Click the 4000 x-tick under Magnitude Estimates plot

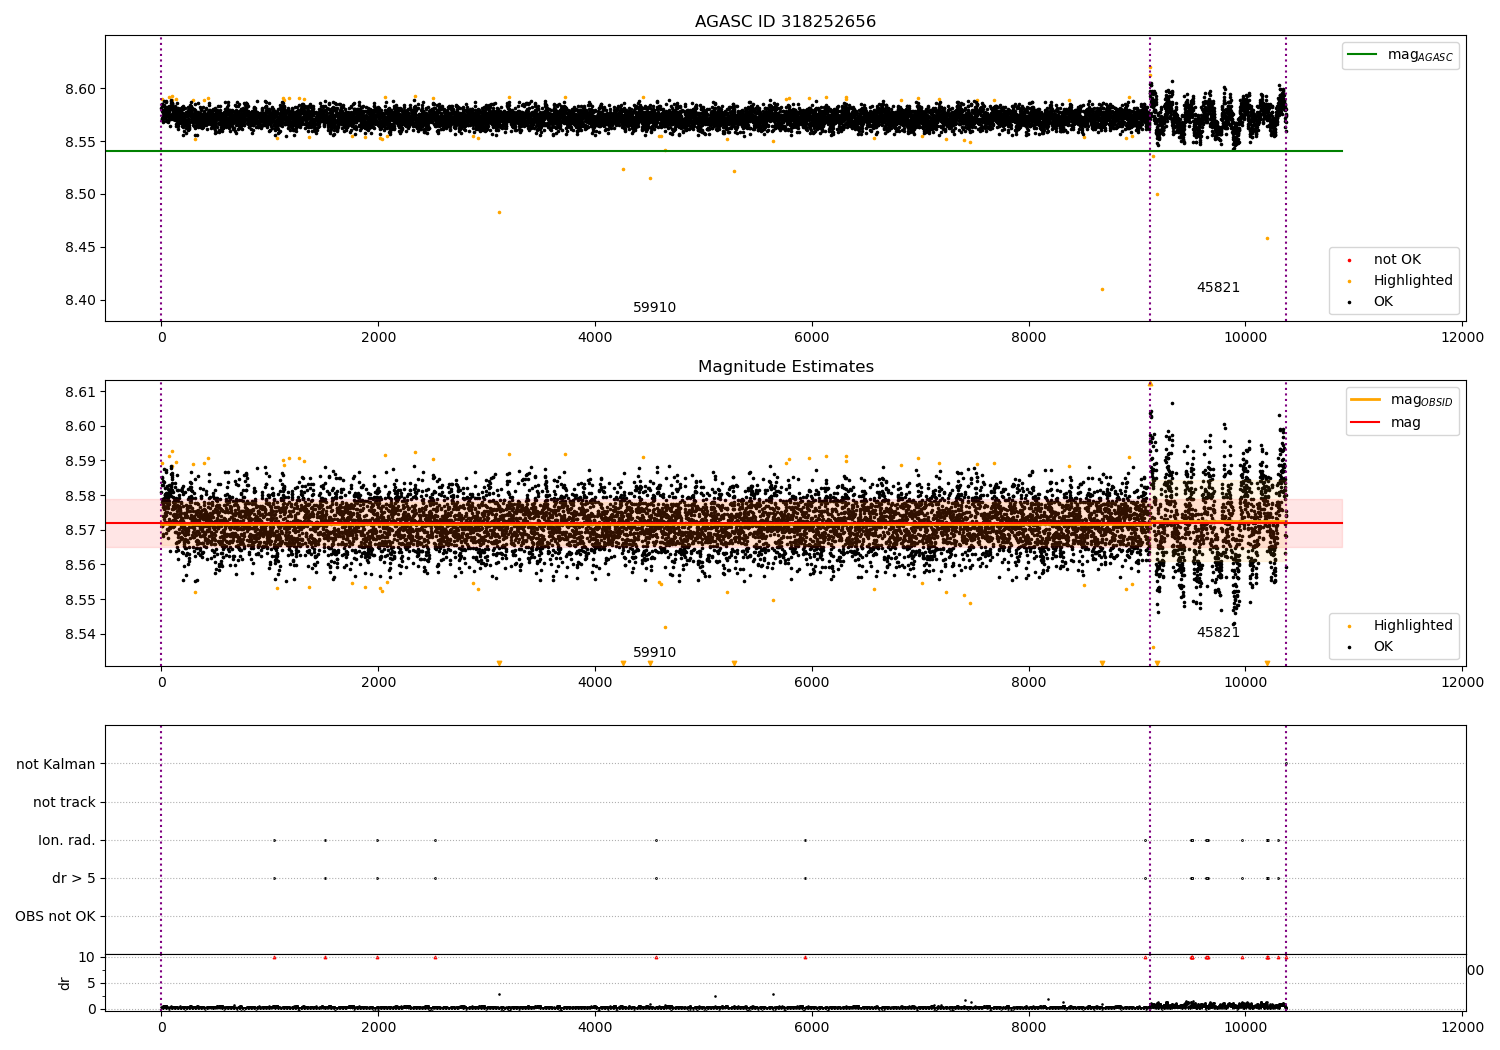tap(595, 683)
